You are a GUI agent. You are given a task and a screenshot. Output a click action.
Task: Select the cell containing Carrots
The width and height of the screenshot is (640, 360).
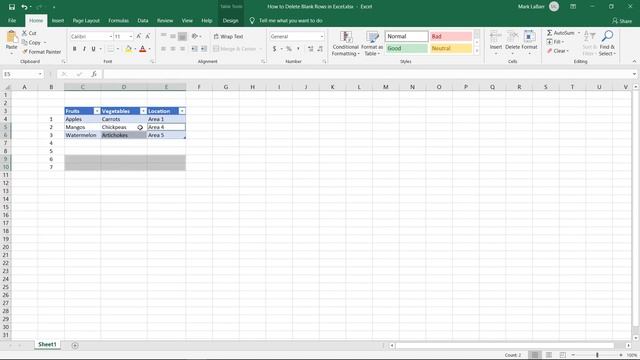124,119
